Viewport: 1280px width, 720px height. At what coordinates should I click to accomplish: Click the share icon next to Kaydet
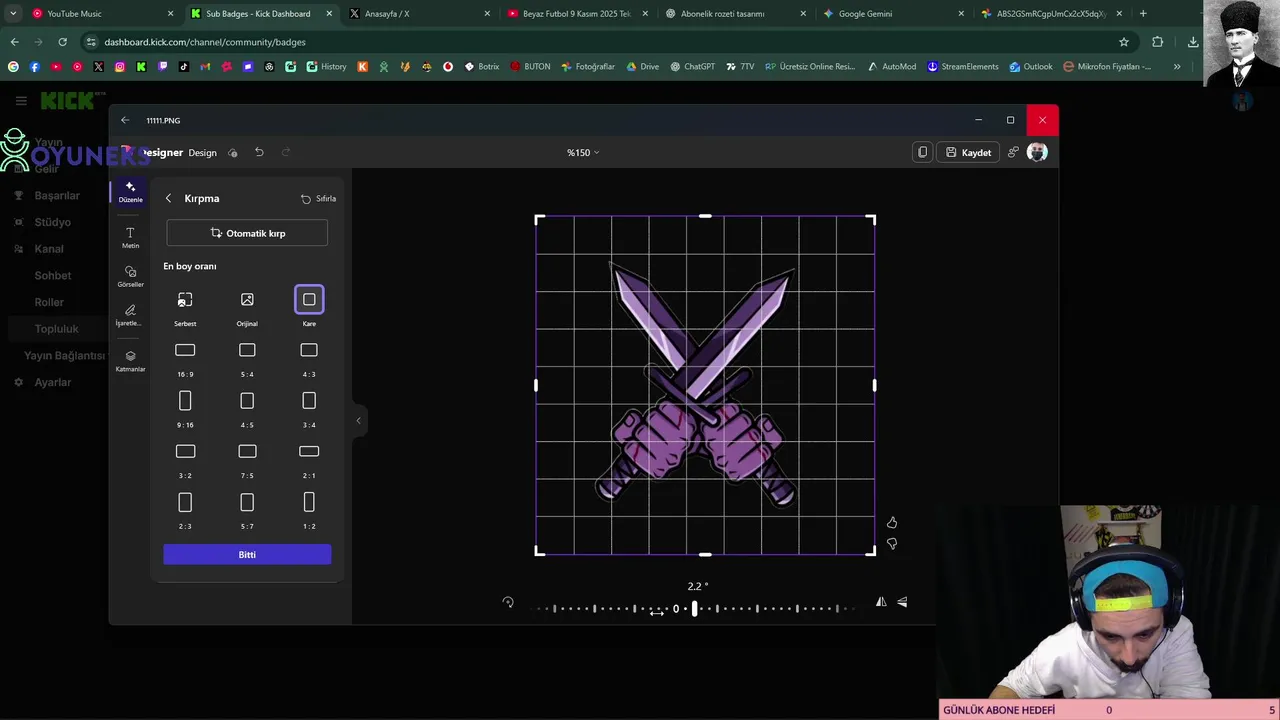click(x=1013, y=152)
